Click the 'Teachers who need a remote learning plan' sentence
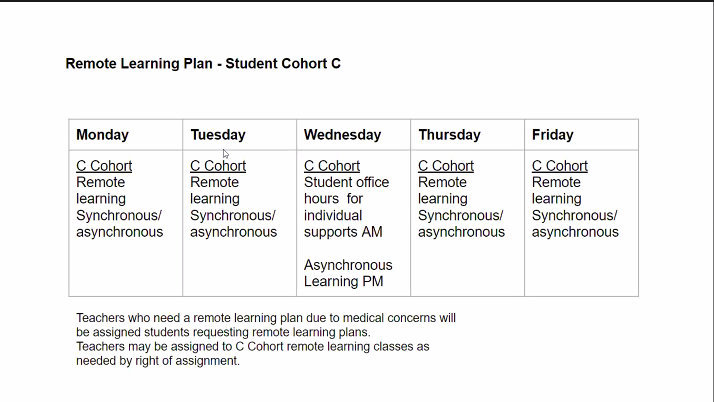This screenshot has width=714, height=402. pos(266,325)
